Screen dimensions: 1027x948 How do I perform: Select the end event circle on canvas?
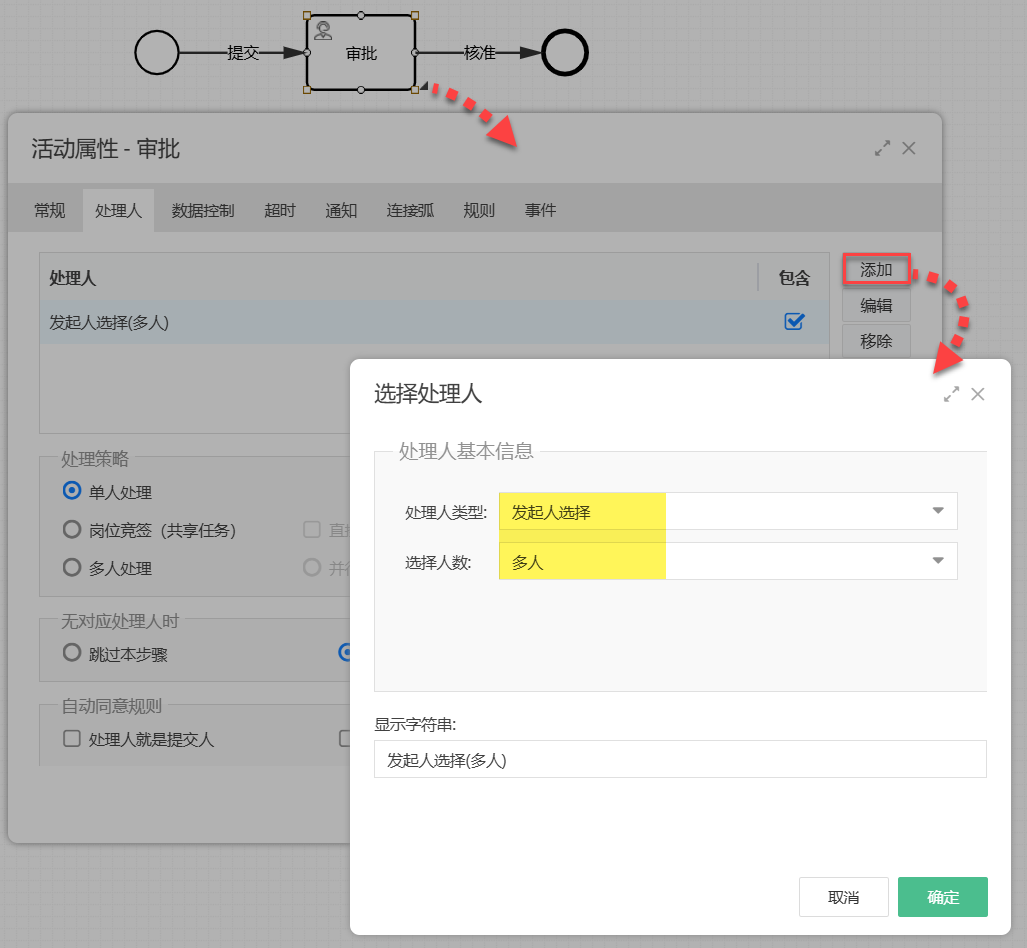564,52
